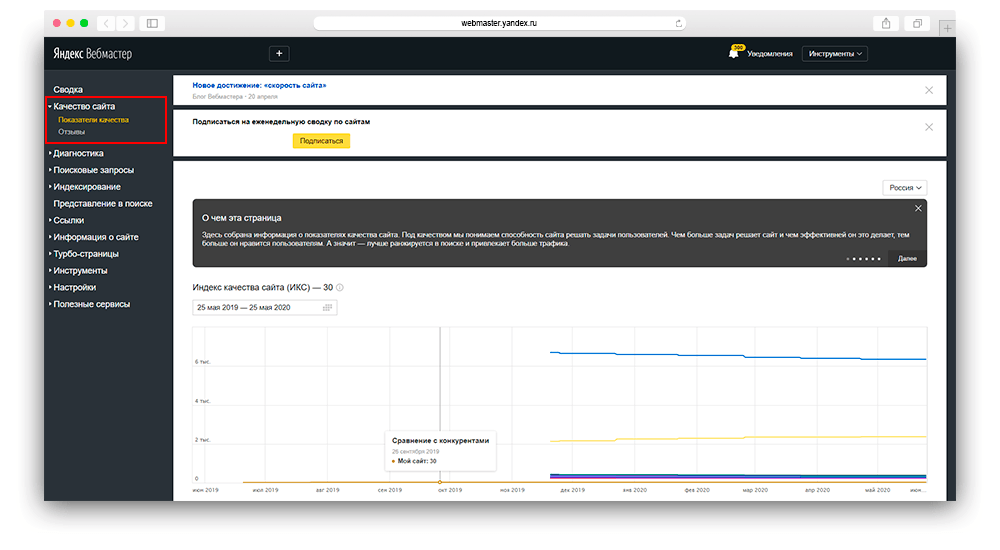Image resolution: width=1000 pixels, height=550 pixels.
Task: Click the yellow competitor line on chart
Action: pos(740,438)
